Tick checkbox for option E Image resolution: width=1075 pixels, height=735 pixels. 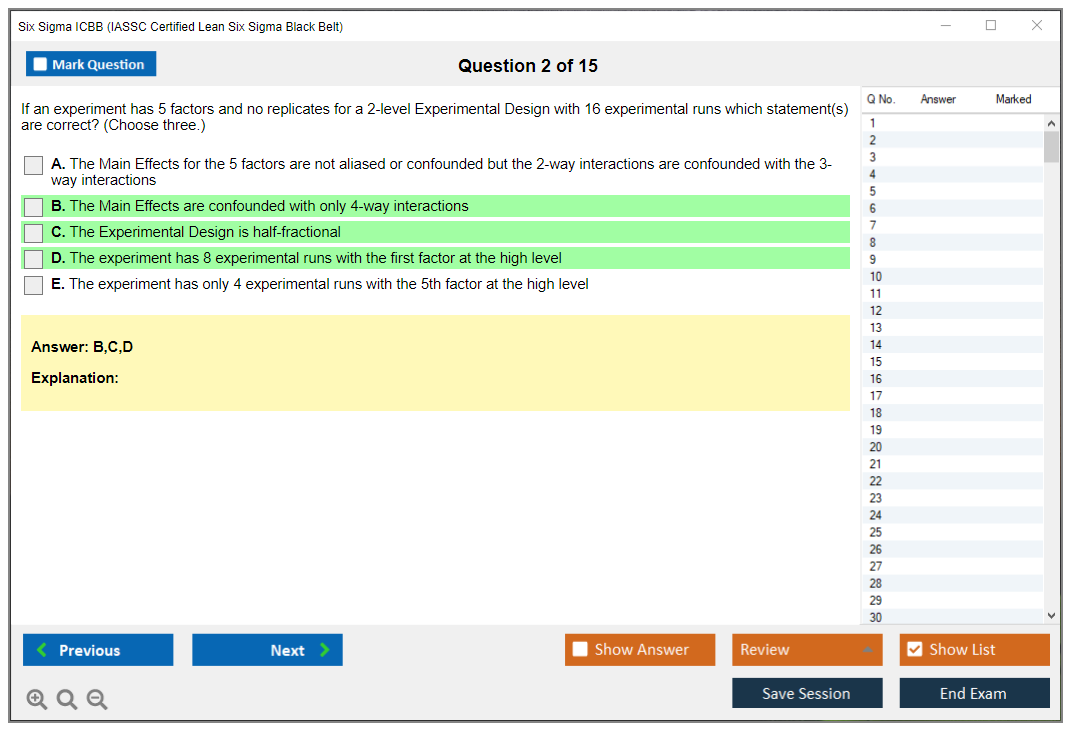[34, 285]
